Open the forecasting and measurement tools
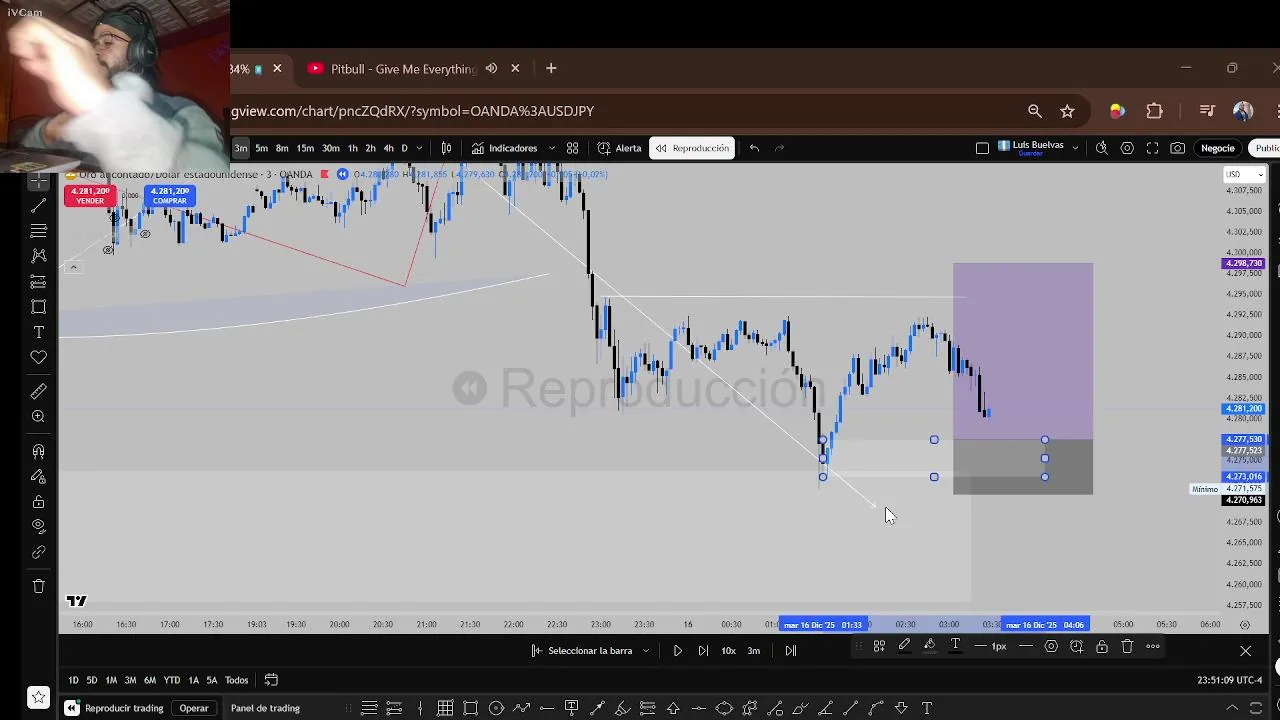Screen dimensions: 1280x720 coord(38,281)
